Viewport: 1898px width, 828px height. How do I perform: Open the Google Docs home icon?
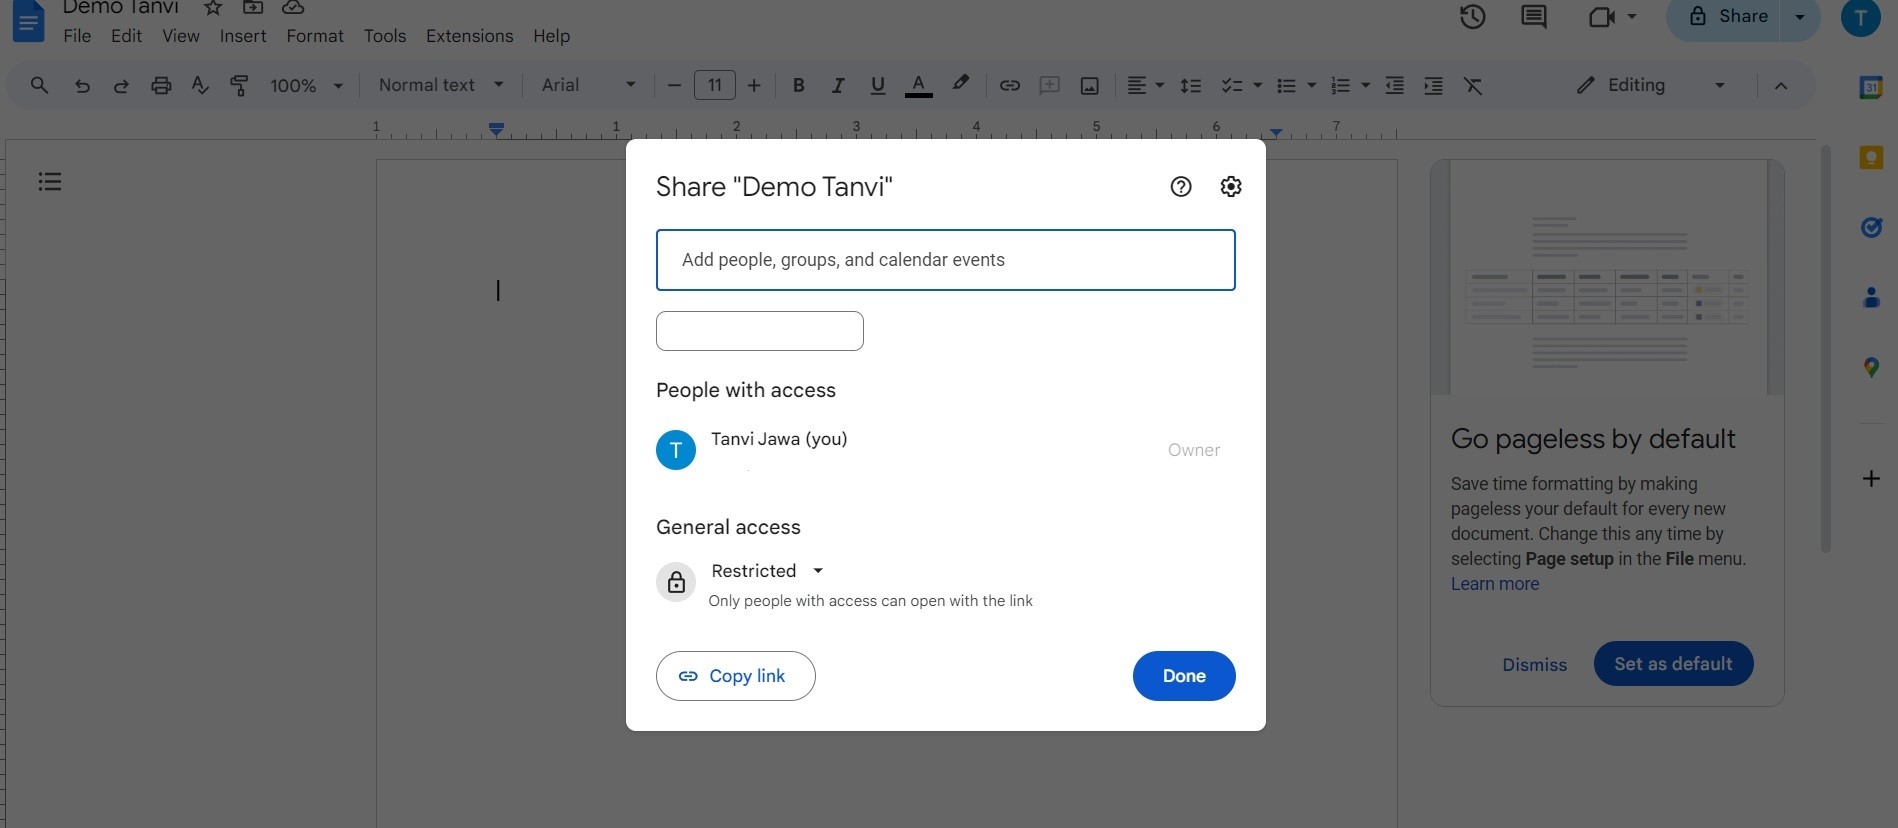(28, 22)
